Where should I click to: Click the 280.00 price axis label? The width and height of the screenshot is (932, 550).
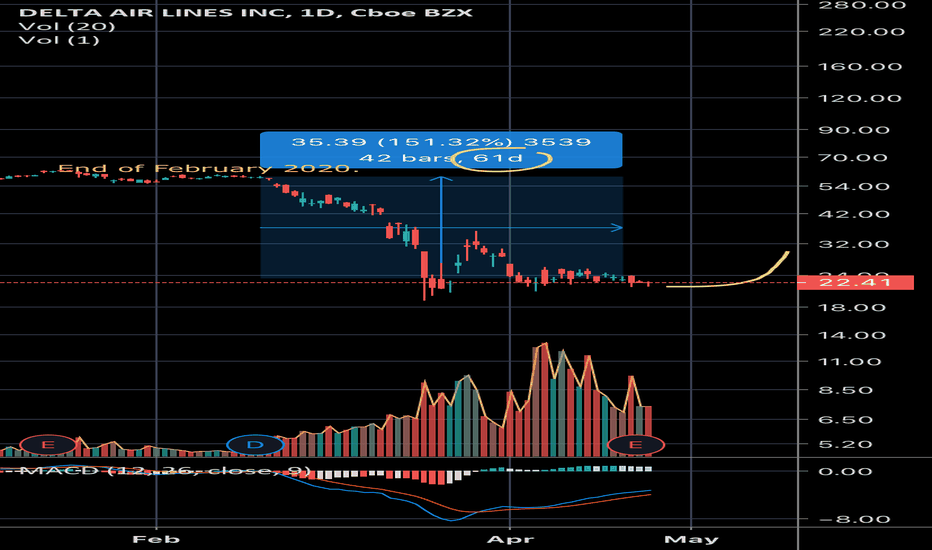[x=862, y=5]
